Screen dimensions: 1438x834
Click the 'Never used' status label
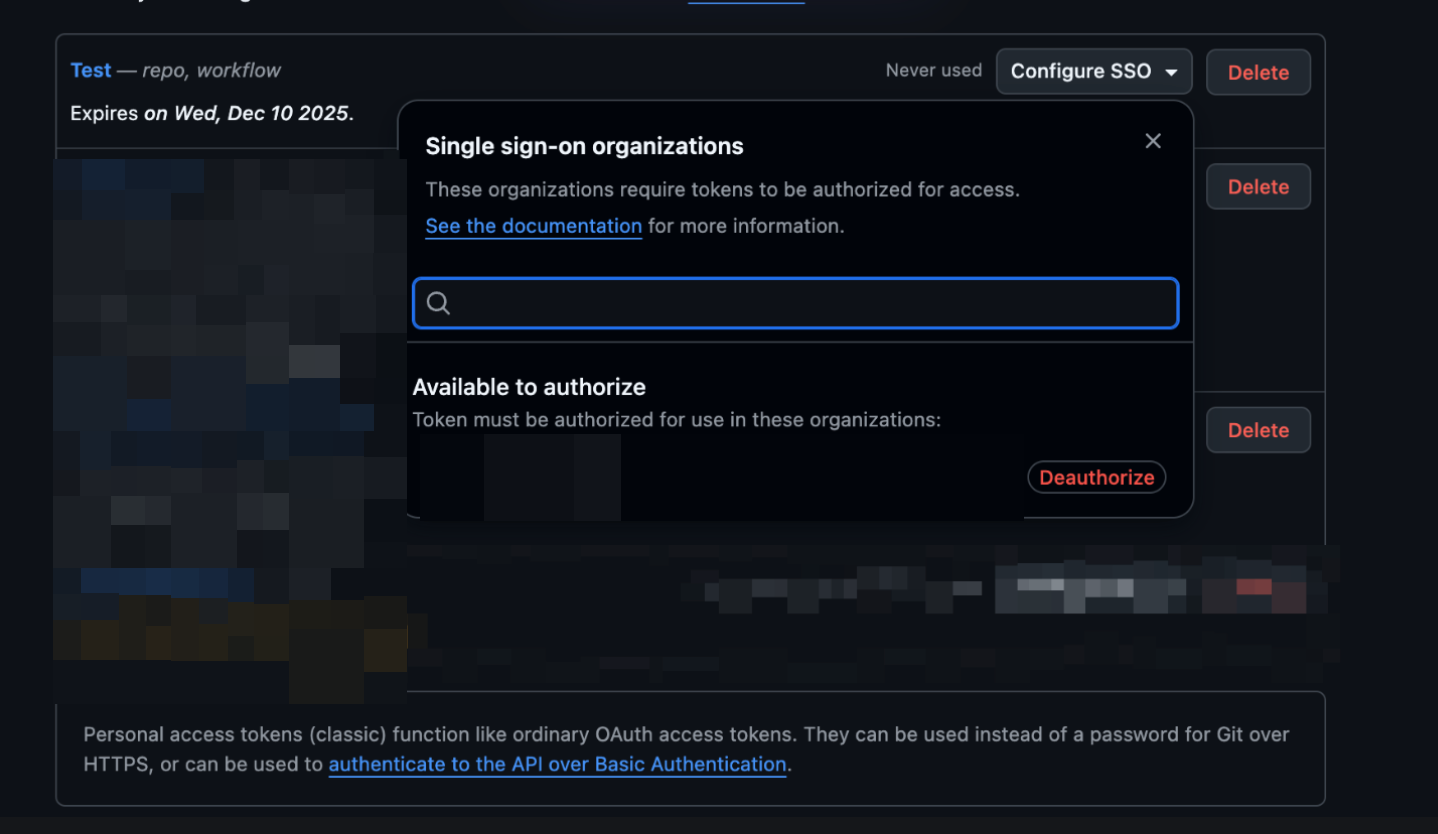[x=933, y=71]
